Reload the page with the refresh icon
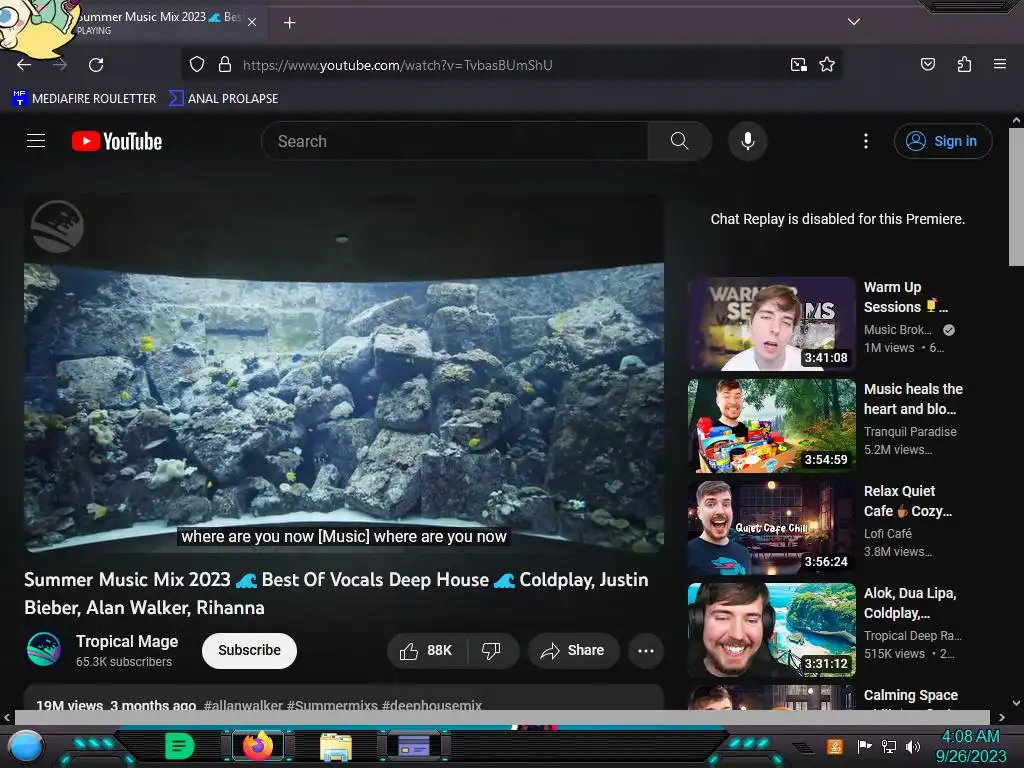 tap(96, 65)
